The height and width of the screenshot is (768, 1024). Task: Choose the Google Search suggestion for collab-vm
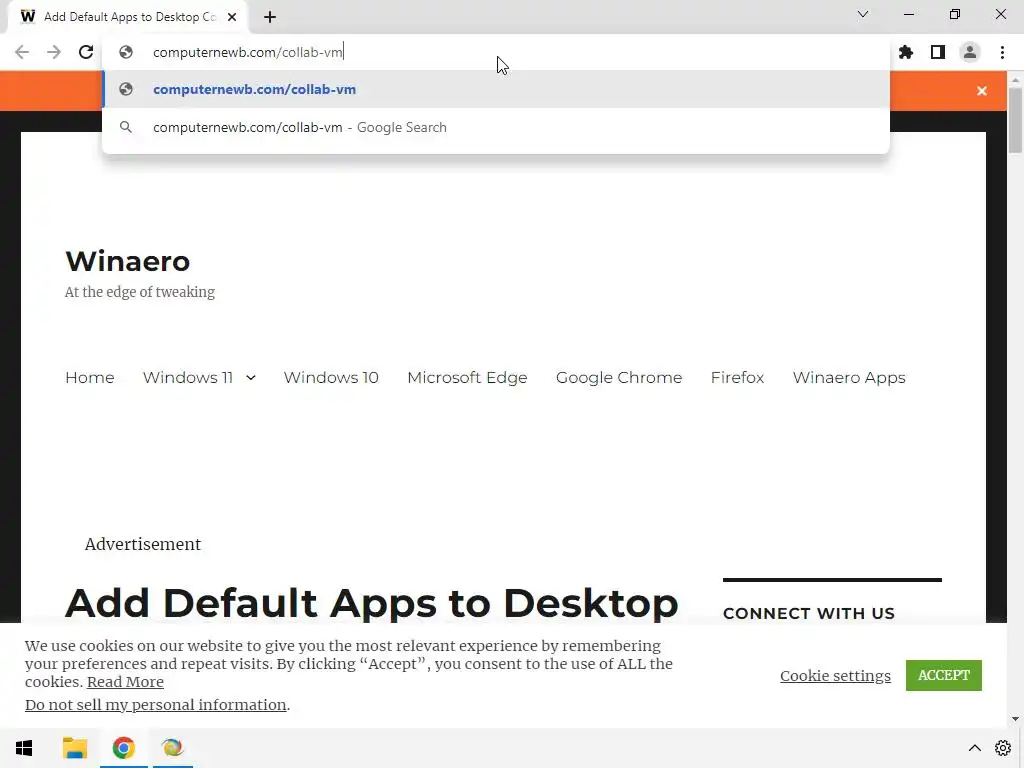point(496,127)
